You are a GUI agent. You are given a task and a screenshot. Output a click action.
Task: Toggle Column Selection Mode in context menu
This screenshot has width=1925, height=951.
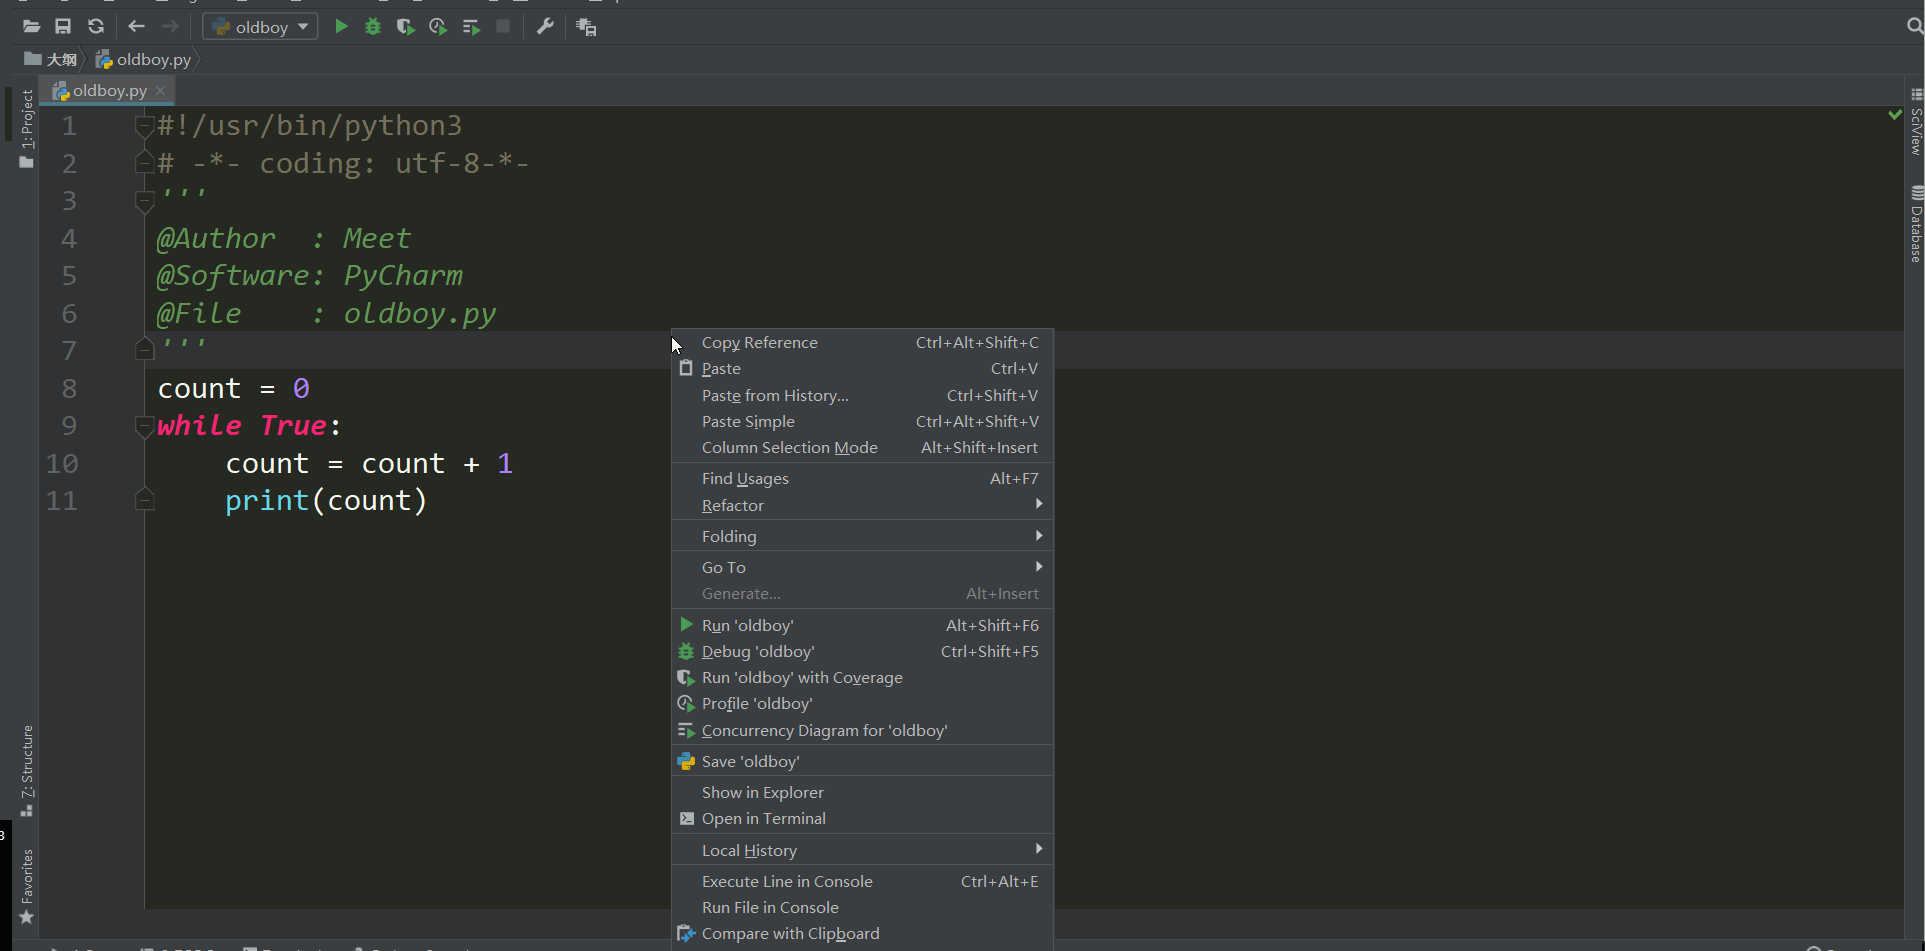[862, 448]
